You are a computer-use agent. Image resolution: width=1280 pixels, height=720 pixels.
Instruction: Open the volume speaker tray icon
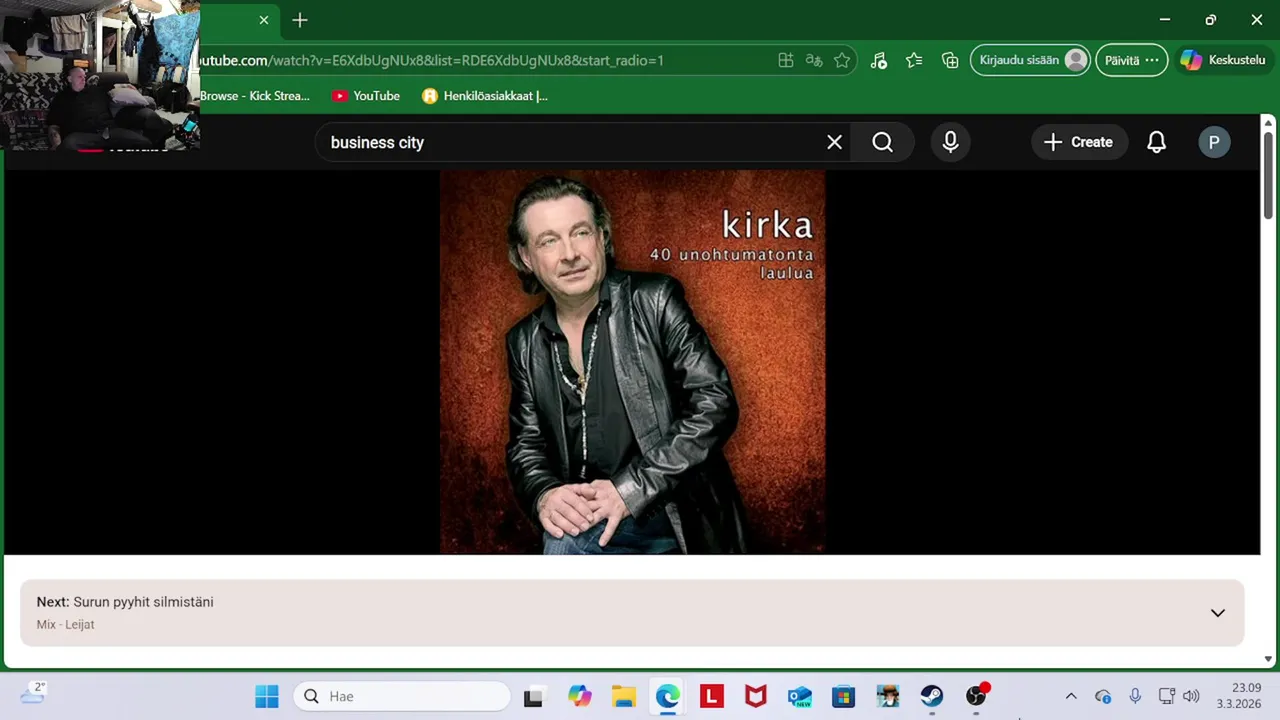click(x=1191, y=696)
